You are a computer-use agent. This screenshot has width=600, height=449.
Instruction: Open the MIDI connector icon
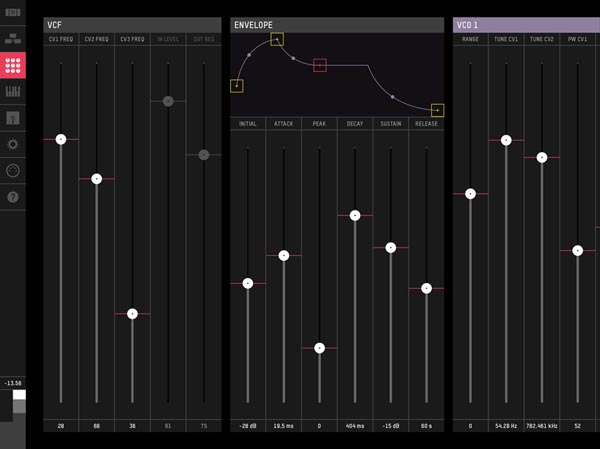pos(13,170)
